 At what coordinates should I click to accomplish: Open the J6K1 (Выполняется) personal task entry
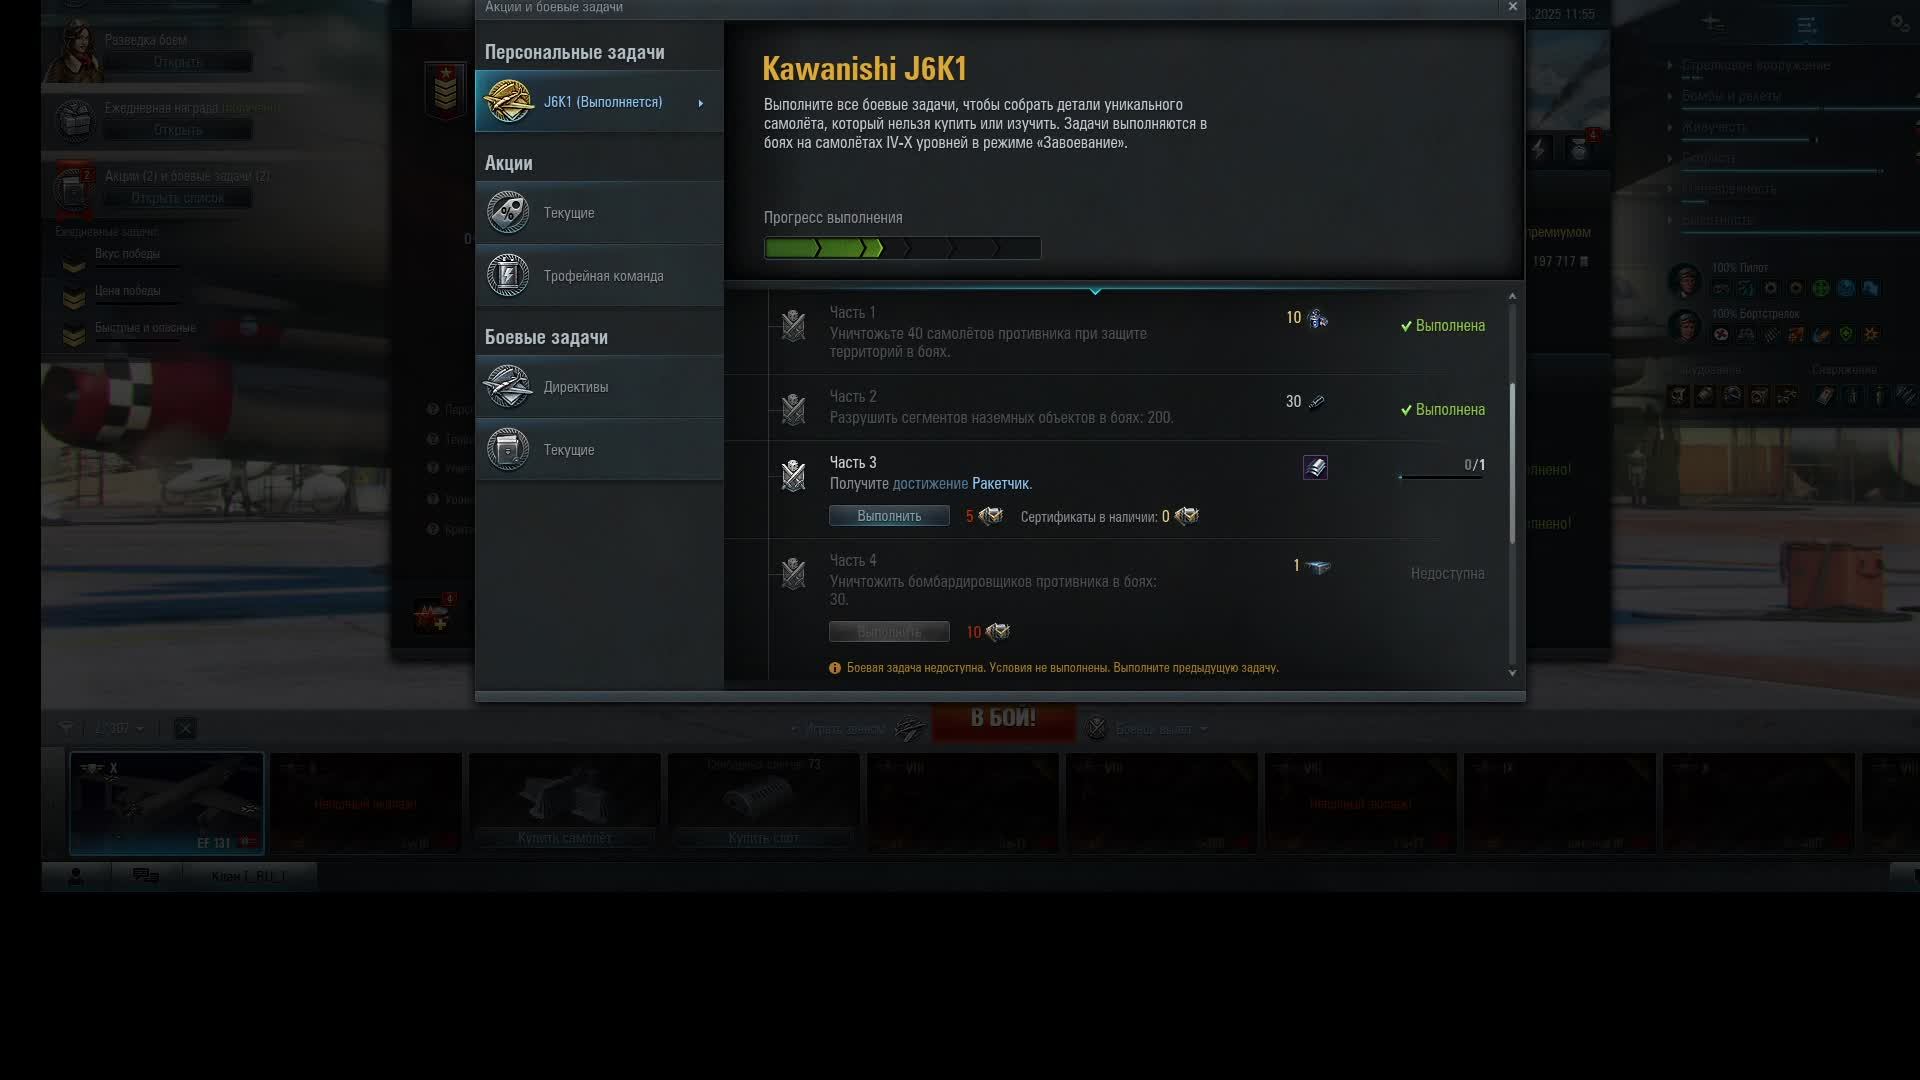click(x=603, y=102)
